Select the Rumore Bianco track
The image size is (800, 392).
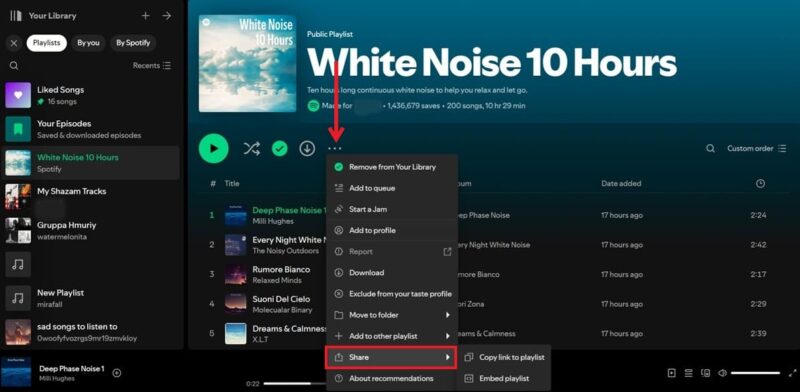point(281,270)
